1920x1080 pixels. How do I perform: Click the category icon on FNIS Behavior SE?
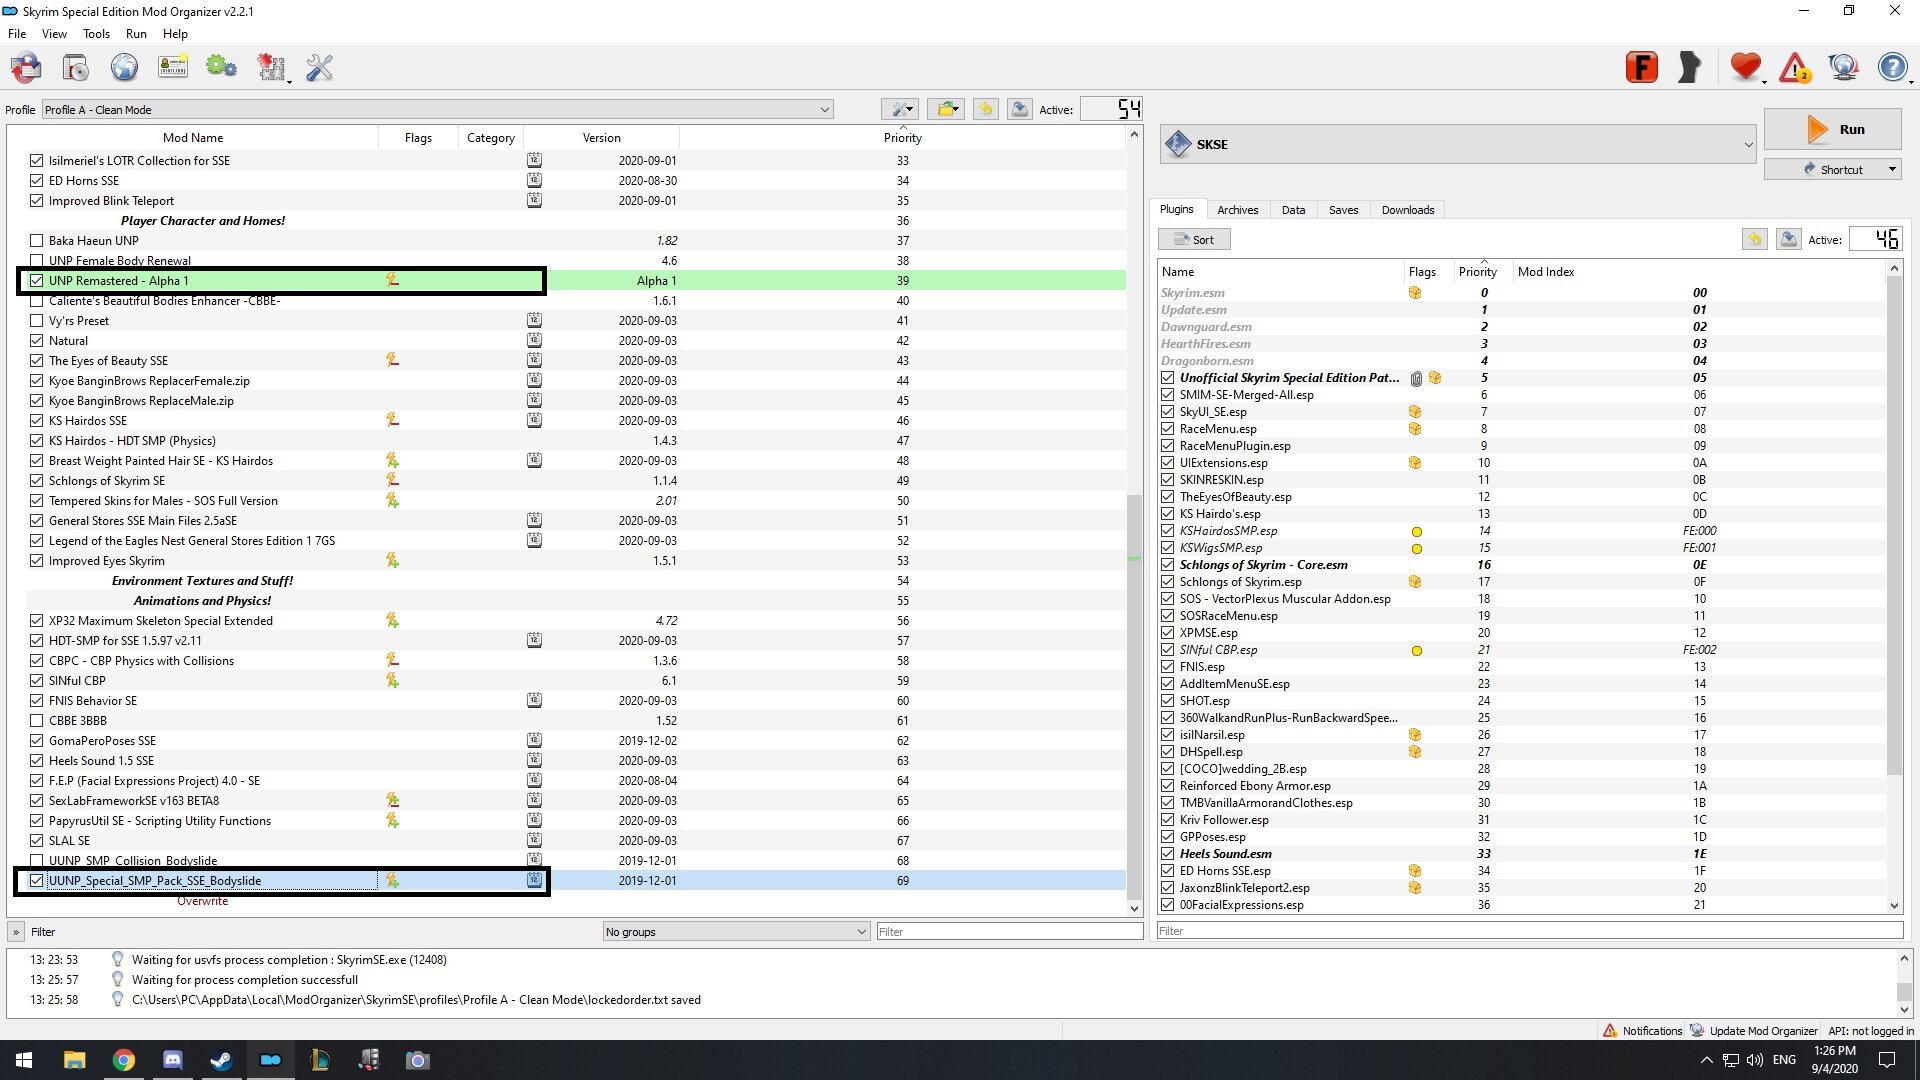pos(534,700)
